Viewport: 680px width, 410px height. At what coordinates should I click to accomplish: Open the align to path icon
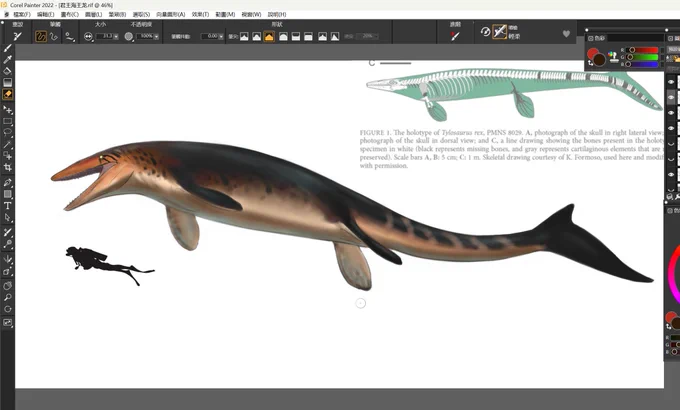click(70, 37)
